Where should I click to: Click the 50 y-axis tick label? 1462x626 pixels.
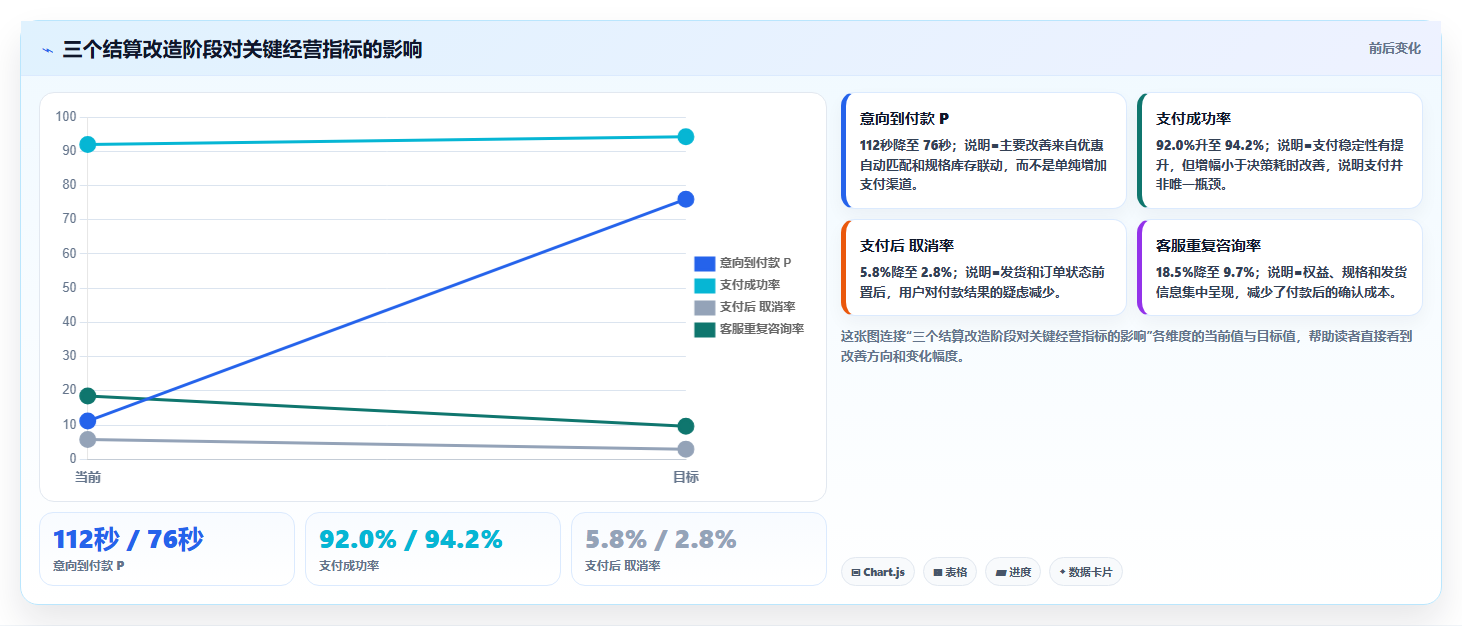click(69, 288)
